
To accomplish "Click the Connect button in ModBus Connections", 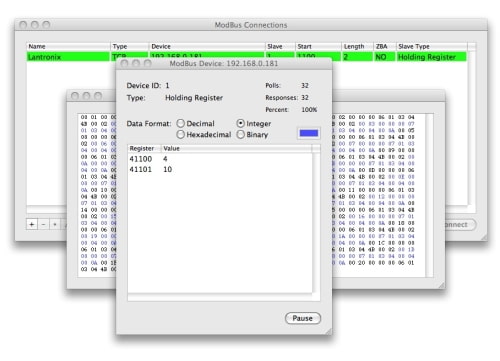I will click(x=460, y=225).
